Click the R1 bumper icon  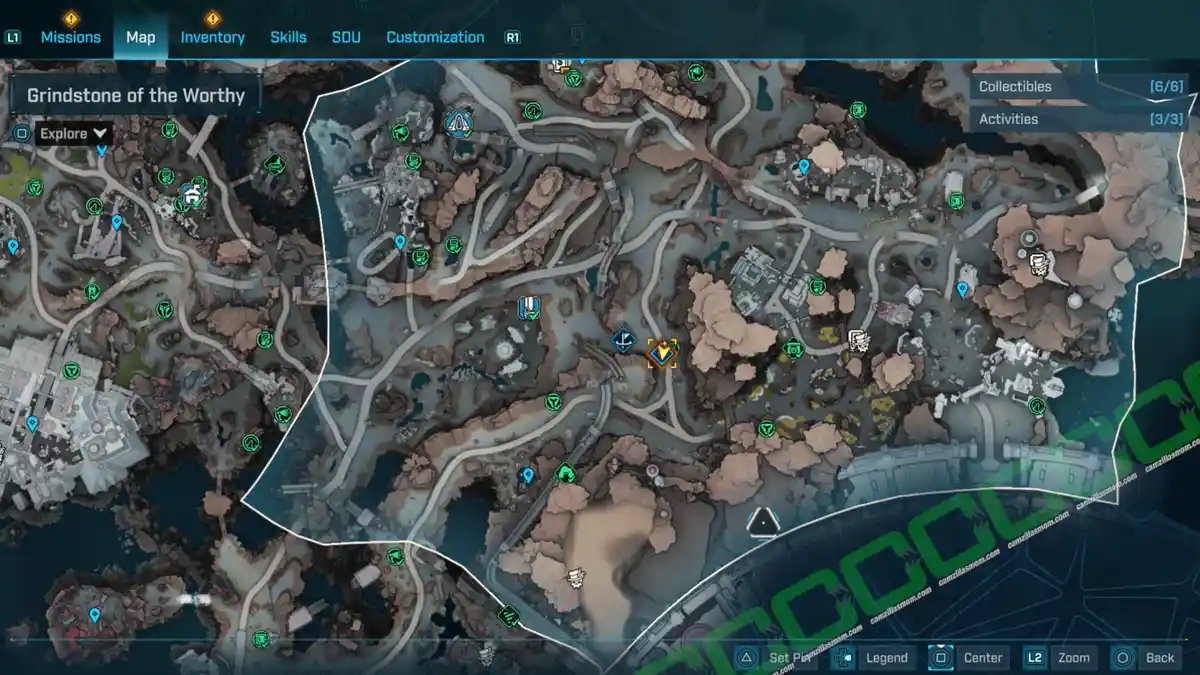[513, 38]
